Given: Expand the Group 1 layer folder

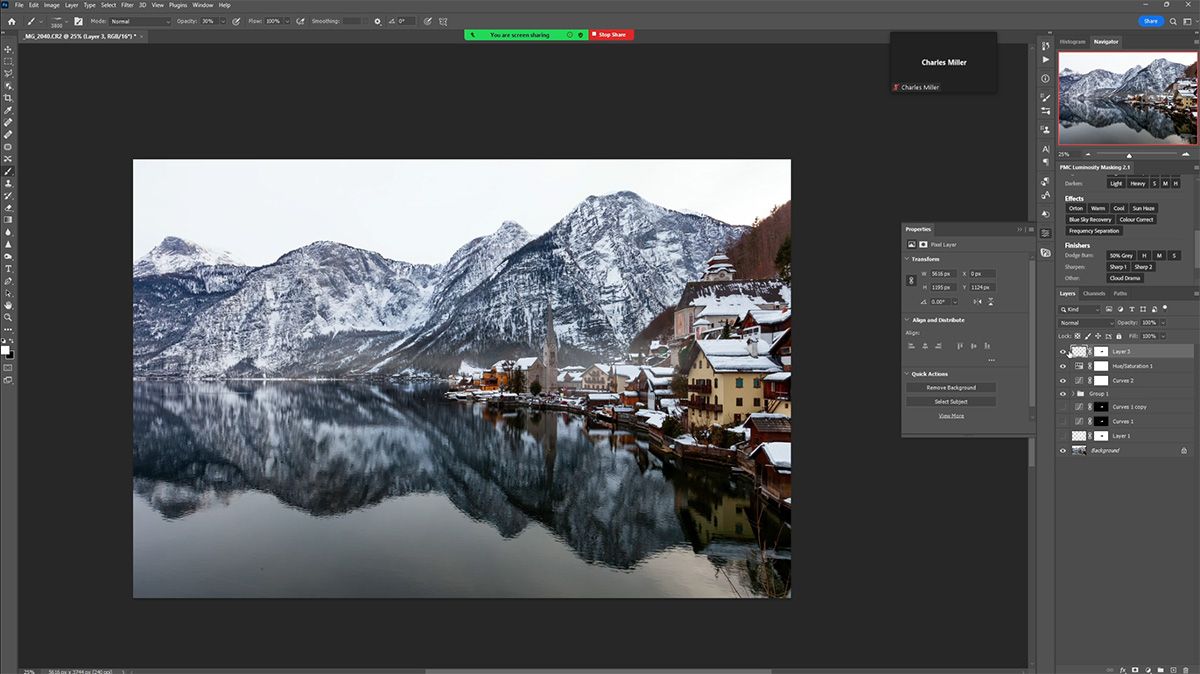Looking at the screenshot, I should 1072,394.
